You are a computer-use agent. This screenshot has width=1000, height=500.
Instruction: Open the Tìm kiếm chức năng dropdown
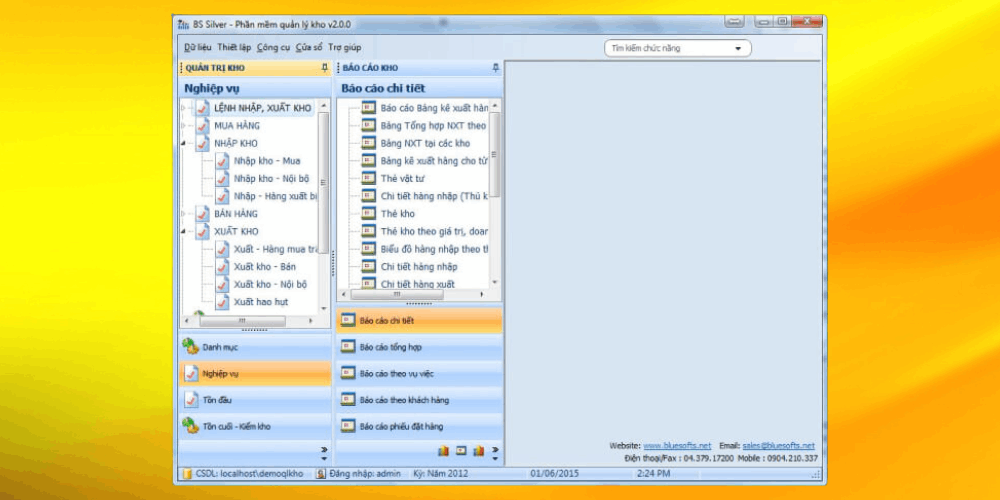(739, 48)
